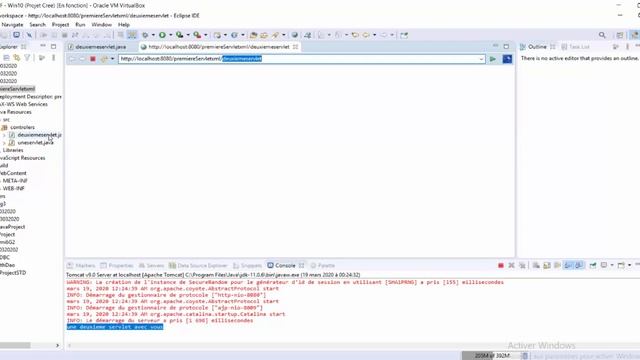Switch to the Snippets tab
Viewport: 640px width, 360px height.
pos(247,265)
